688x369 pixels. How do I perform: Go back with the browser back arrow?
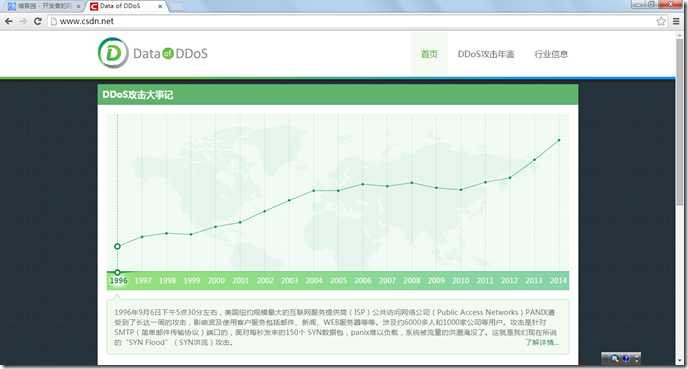[x=8, y=21]
